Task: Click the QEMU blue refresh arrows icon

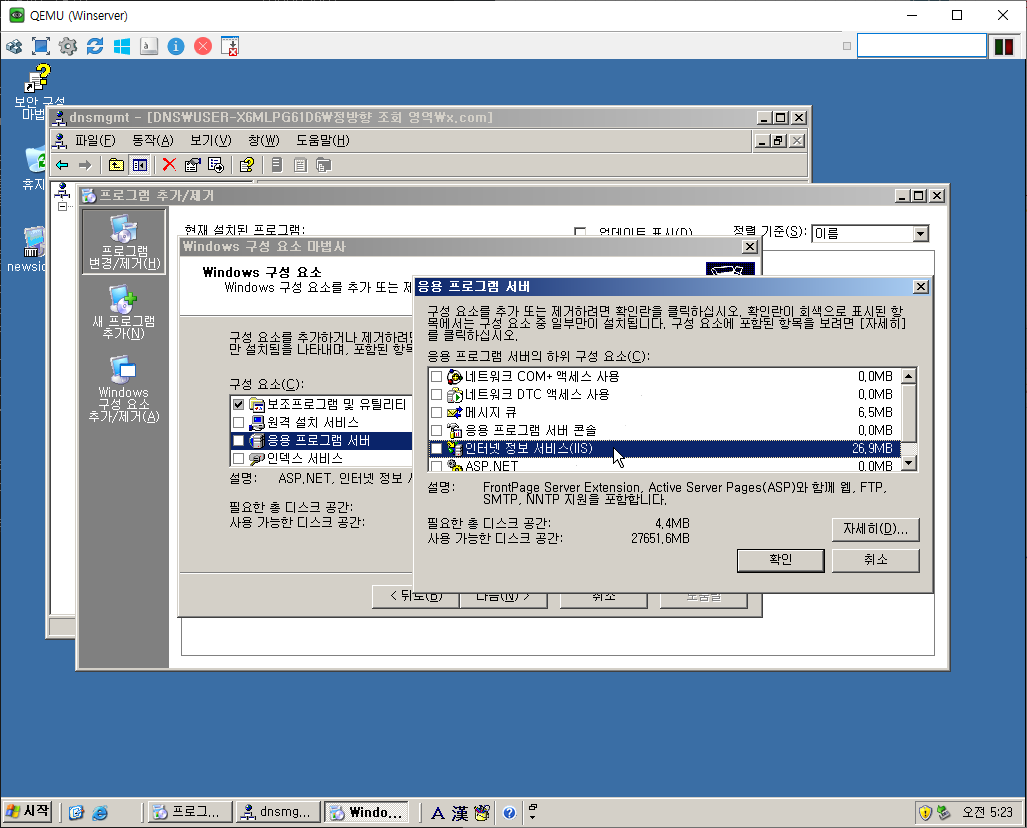Action: [95, 47]
